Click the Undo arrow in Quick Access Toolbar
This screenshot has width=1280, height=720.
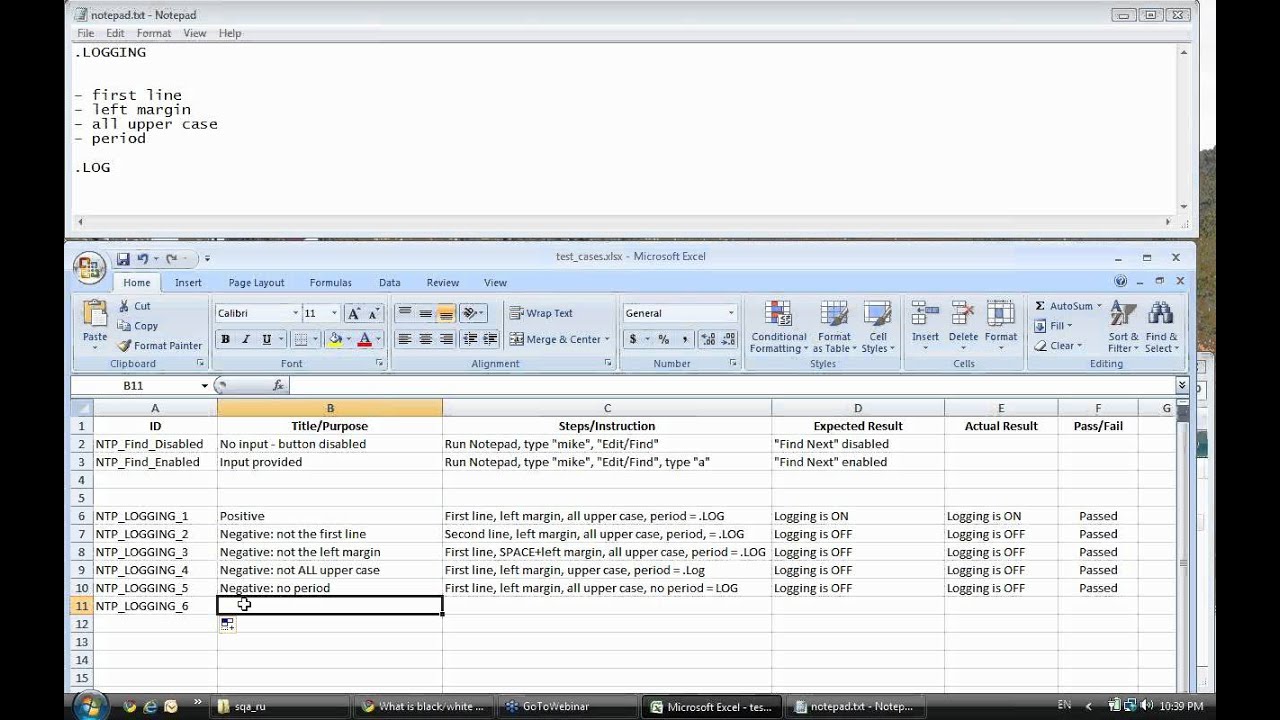click(x=143, y=259)
